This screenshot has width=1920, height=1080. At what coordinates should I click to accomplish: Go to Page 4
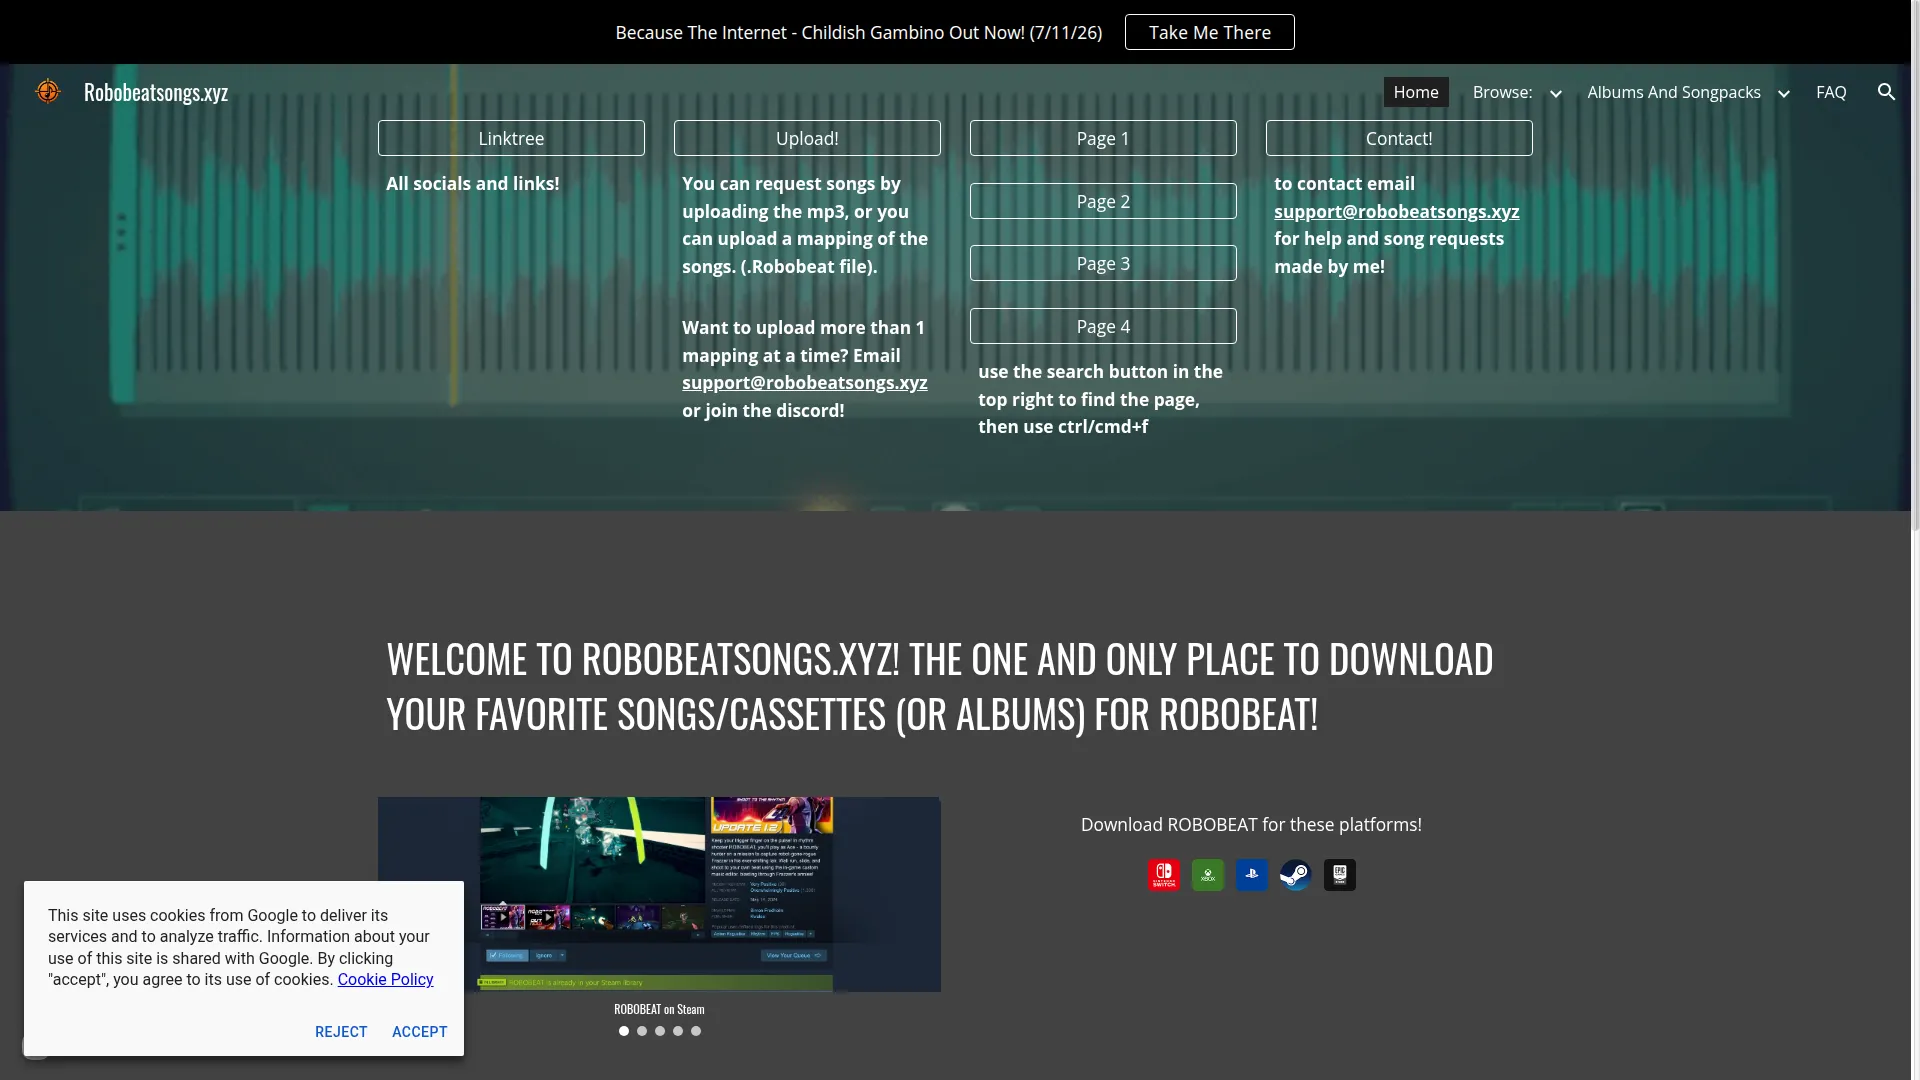(1103, 326)
